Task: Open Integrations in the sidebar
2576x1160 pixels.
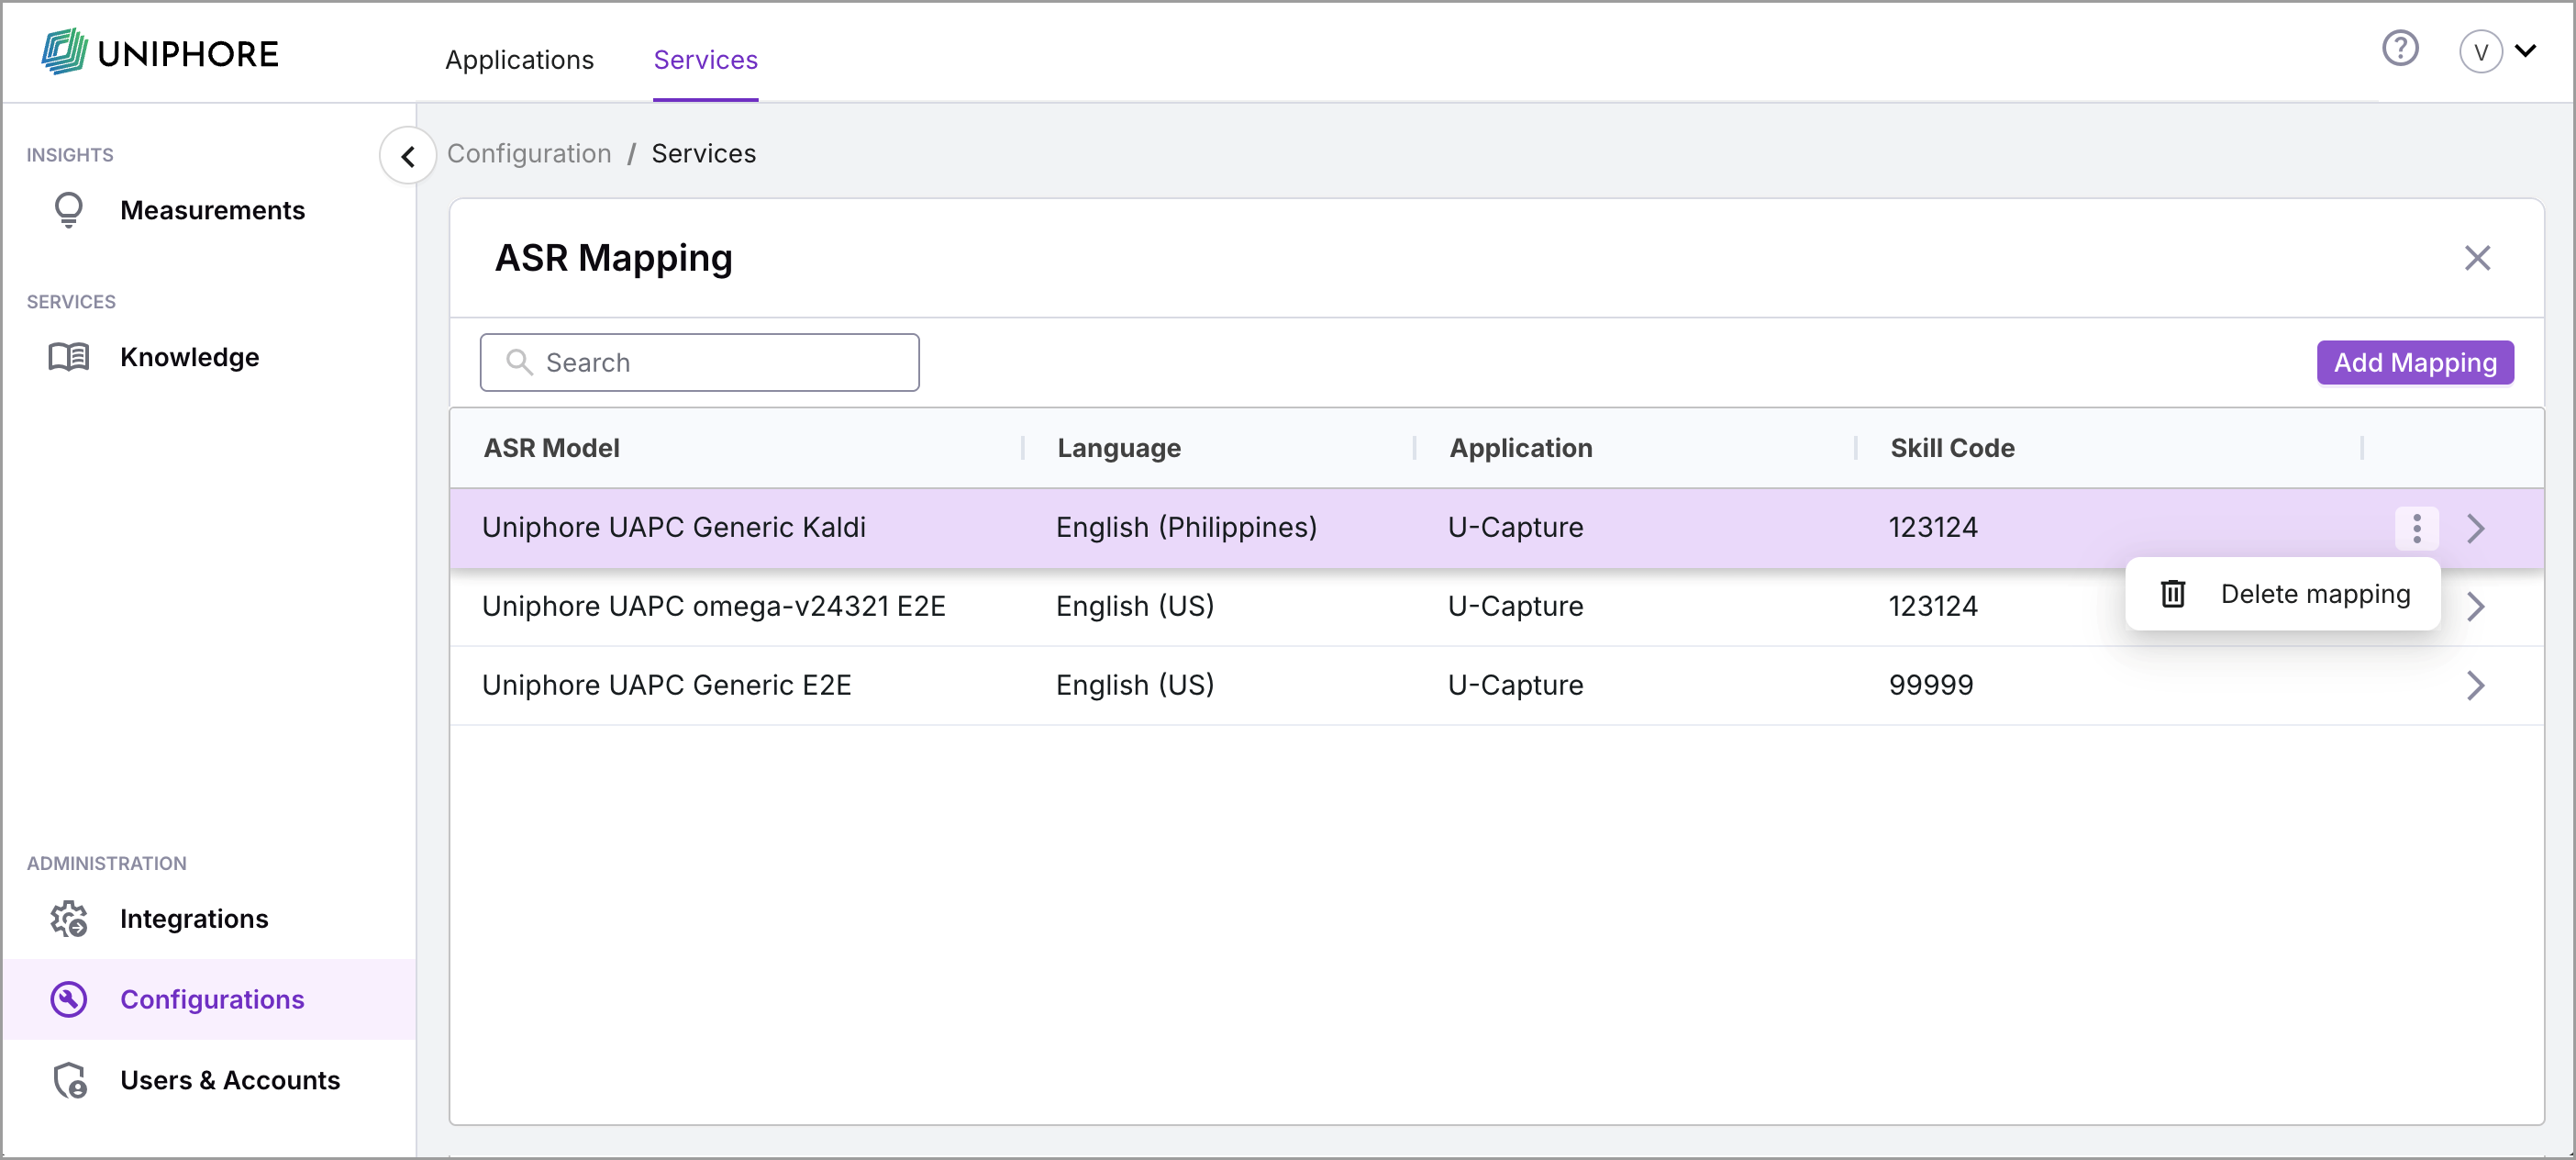Action: [208, 919]
